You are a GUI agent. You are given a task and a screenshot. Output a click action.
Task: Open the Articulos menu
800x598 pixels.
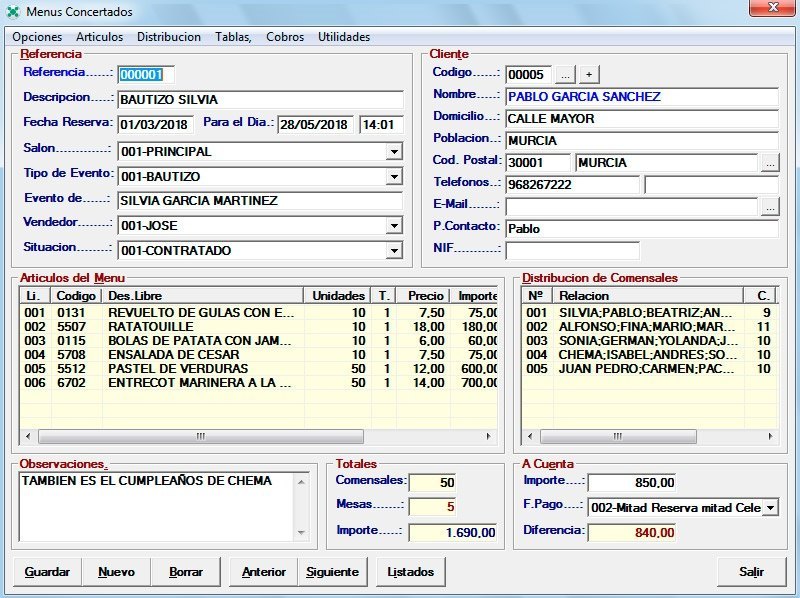(100, 37)
